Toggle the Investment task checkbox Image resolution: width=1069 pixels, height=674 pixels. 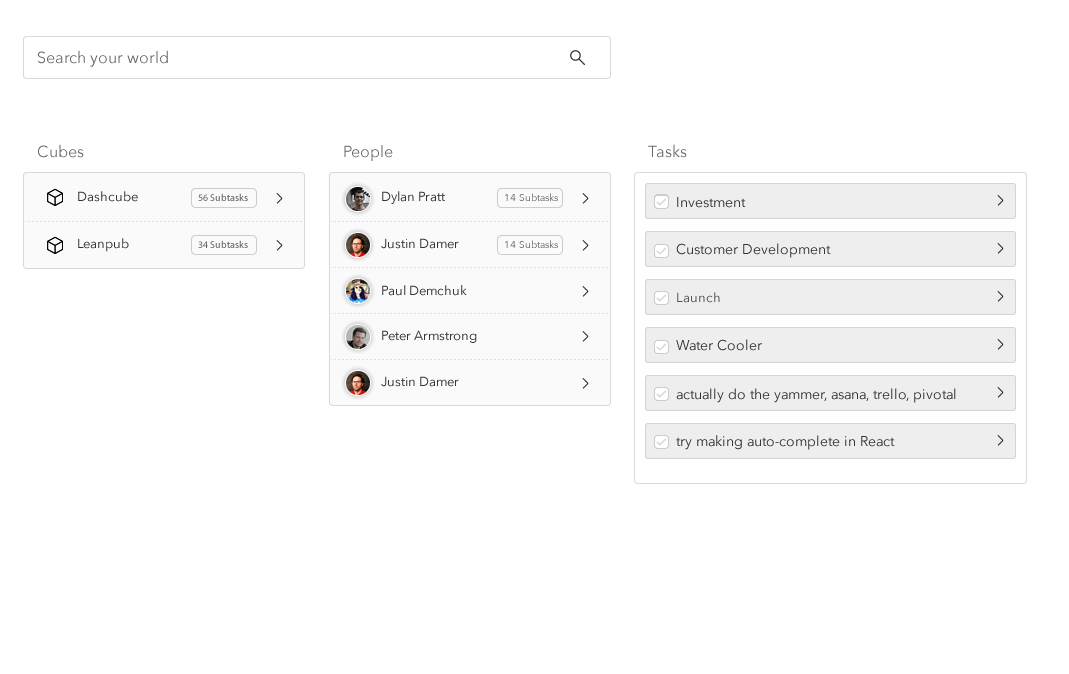(x=661, y=202)
